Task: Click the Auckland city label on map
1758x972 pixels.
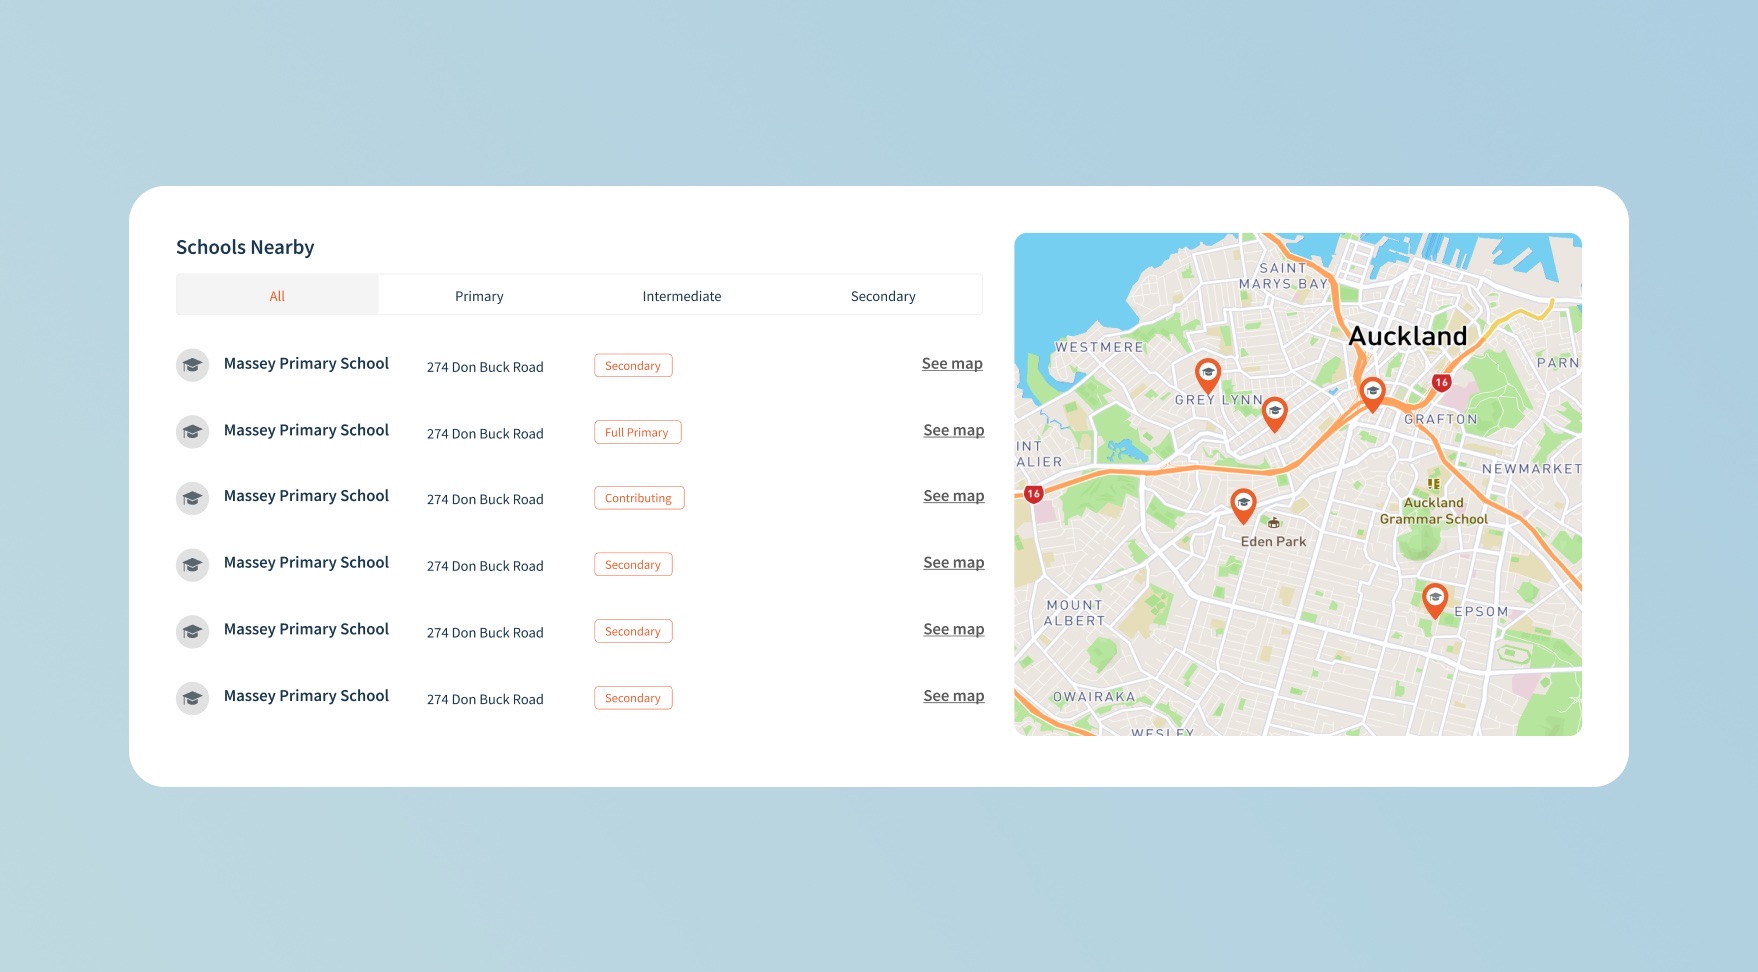Action: click(1408, 336)
